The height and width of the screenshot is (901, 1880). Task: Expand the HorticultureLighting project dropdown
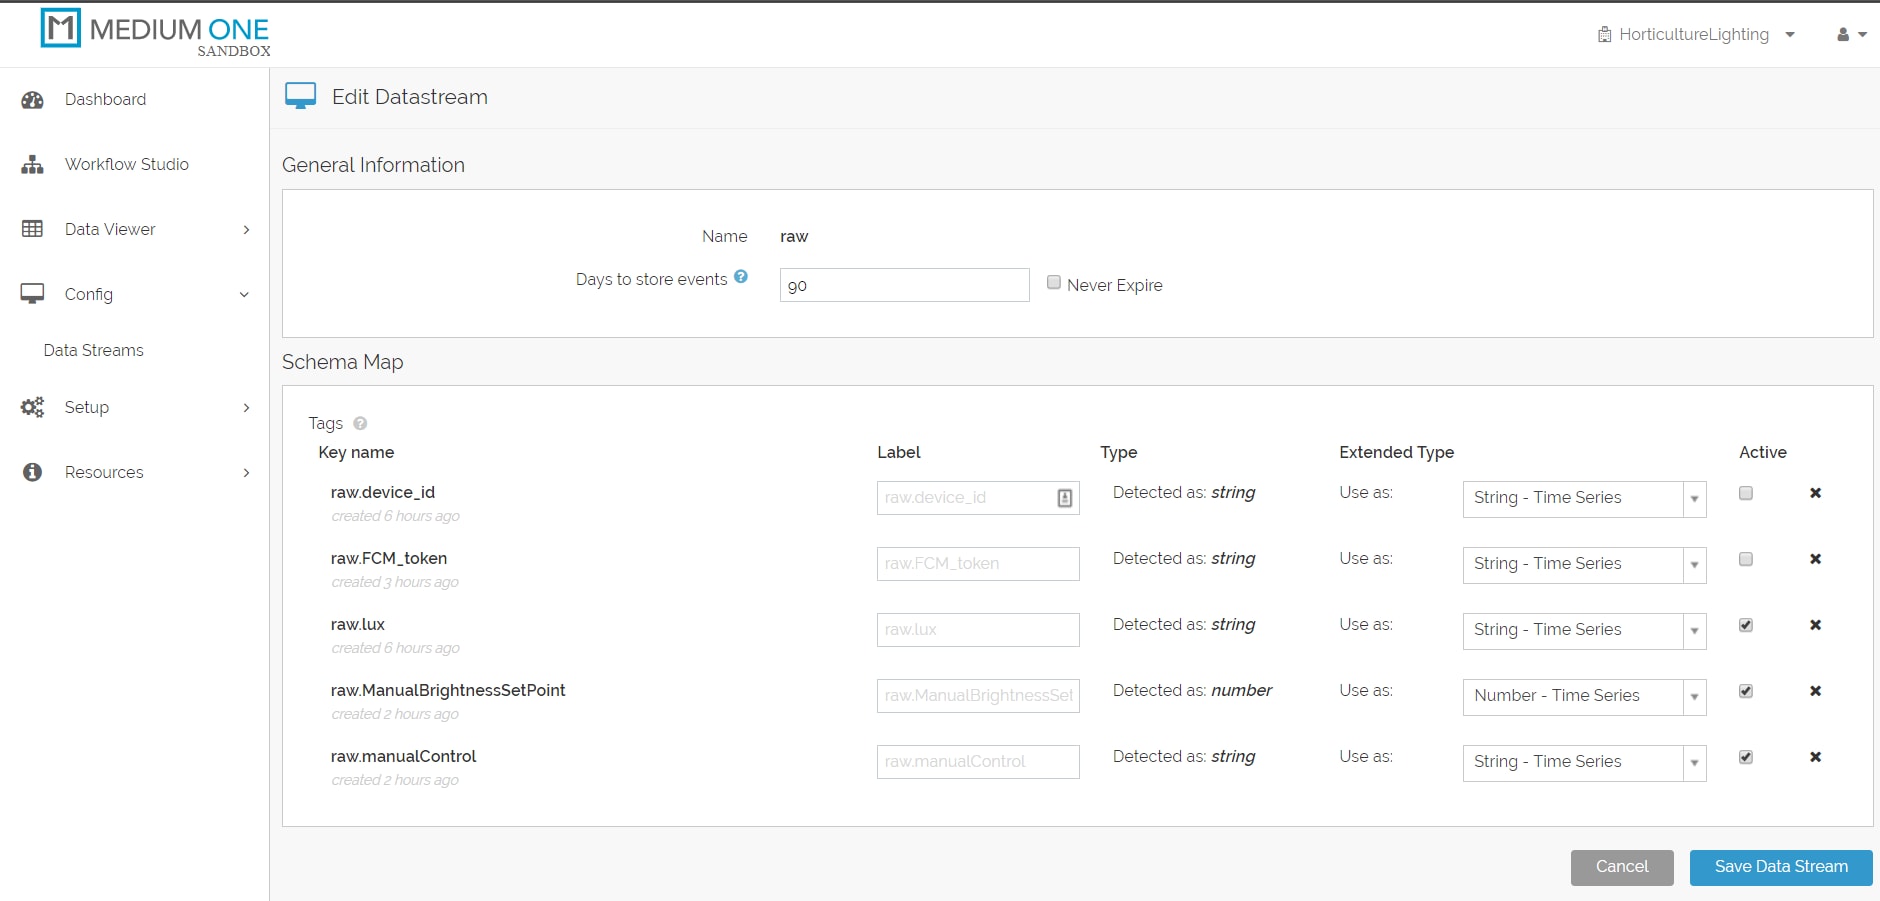click(x=1696, y=34)
